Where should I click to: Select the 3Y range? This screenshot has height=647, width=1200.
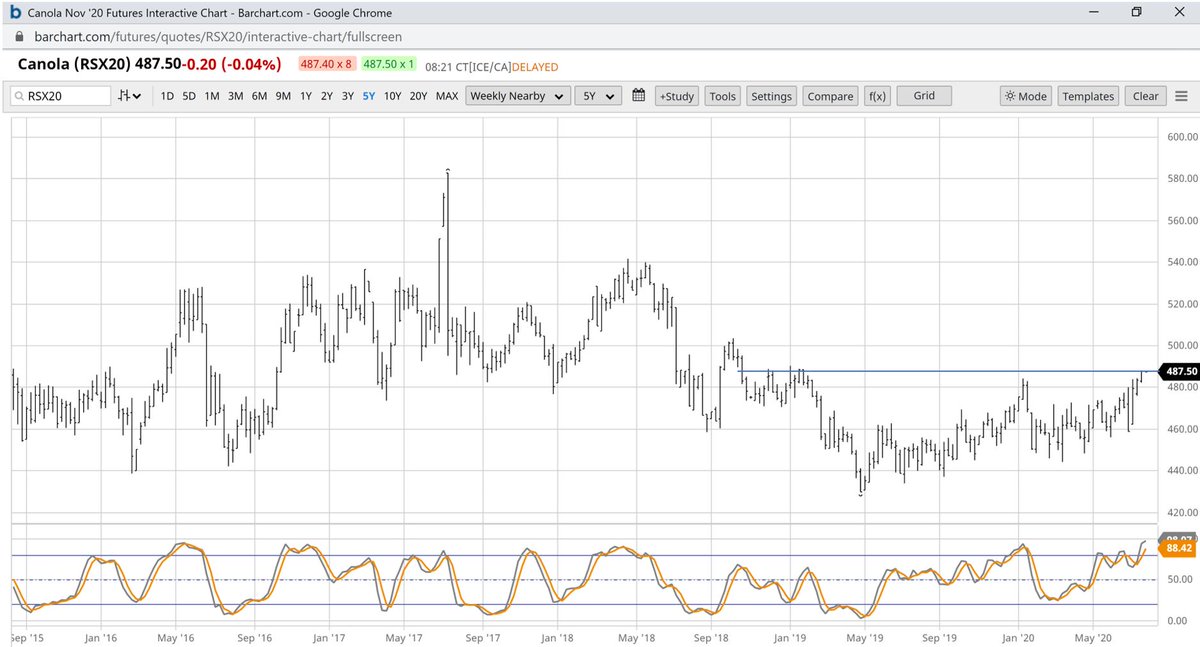point(347,96)
